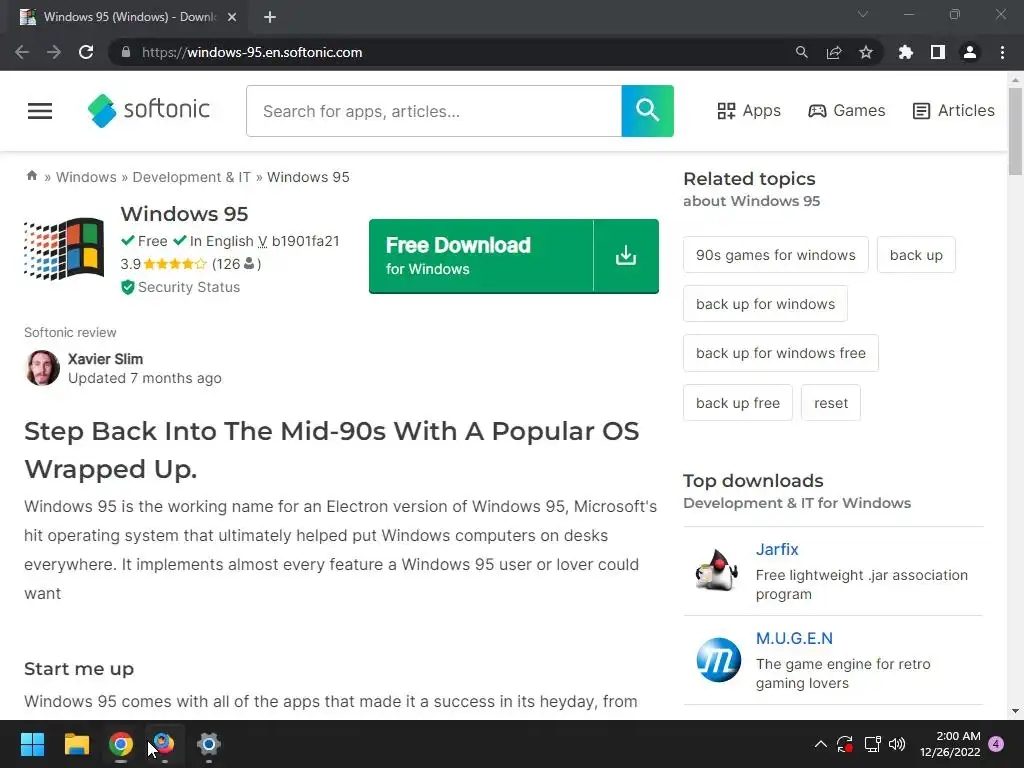
Task: Go to Apps section
Action: coord(749,111)
